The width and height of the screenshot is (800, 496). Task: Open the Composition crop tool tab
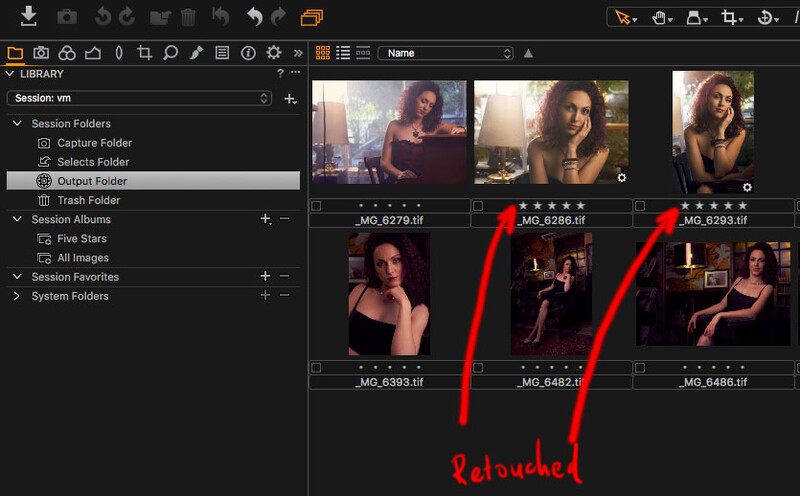click(144, 53)
